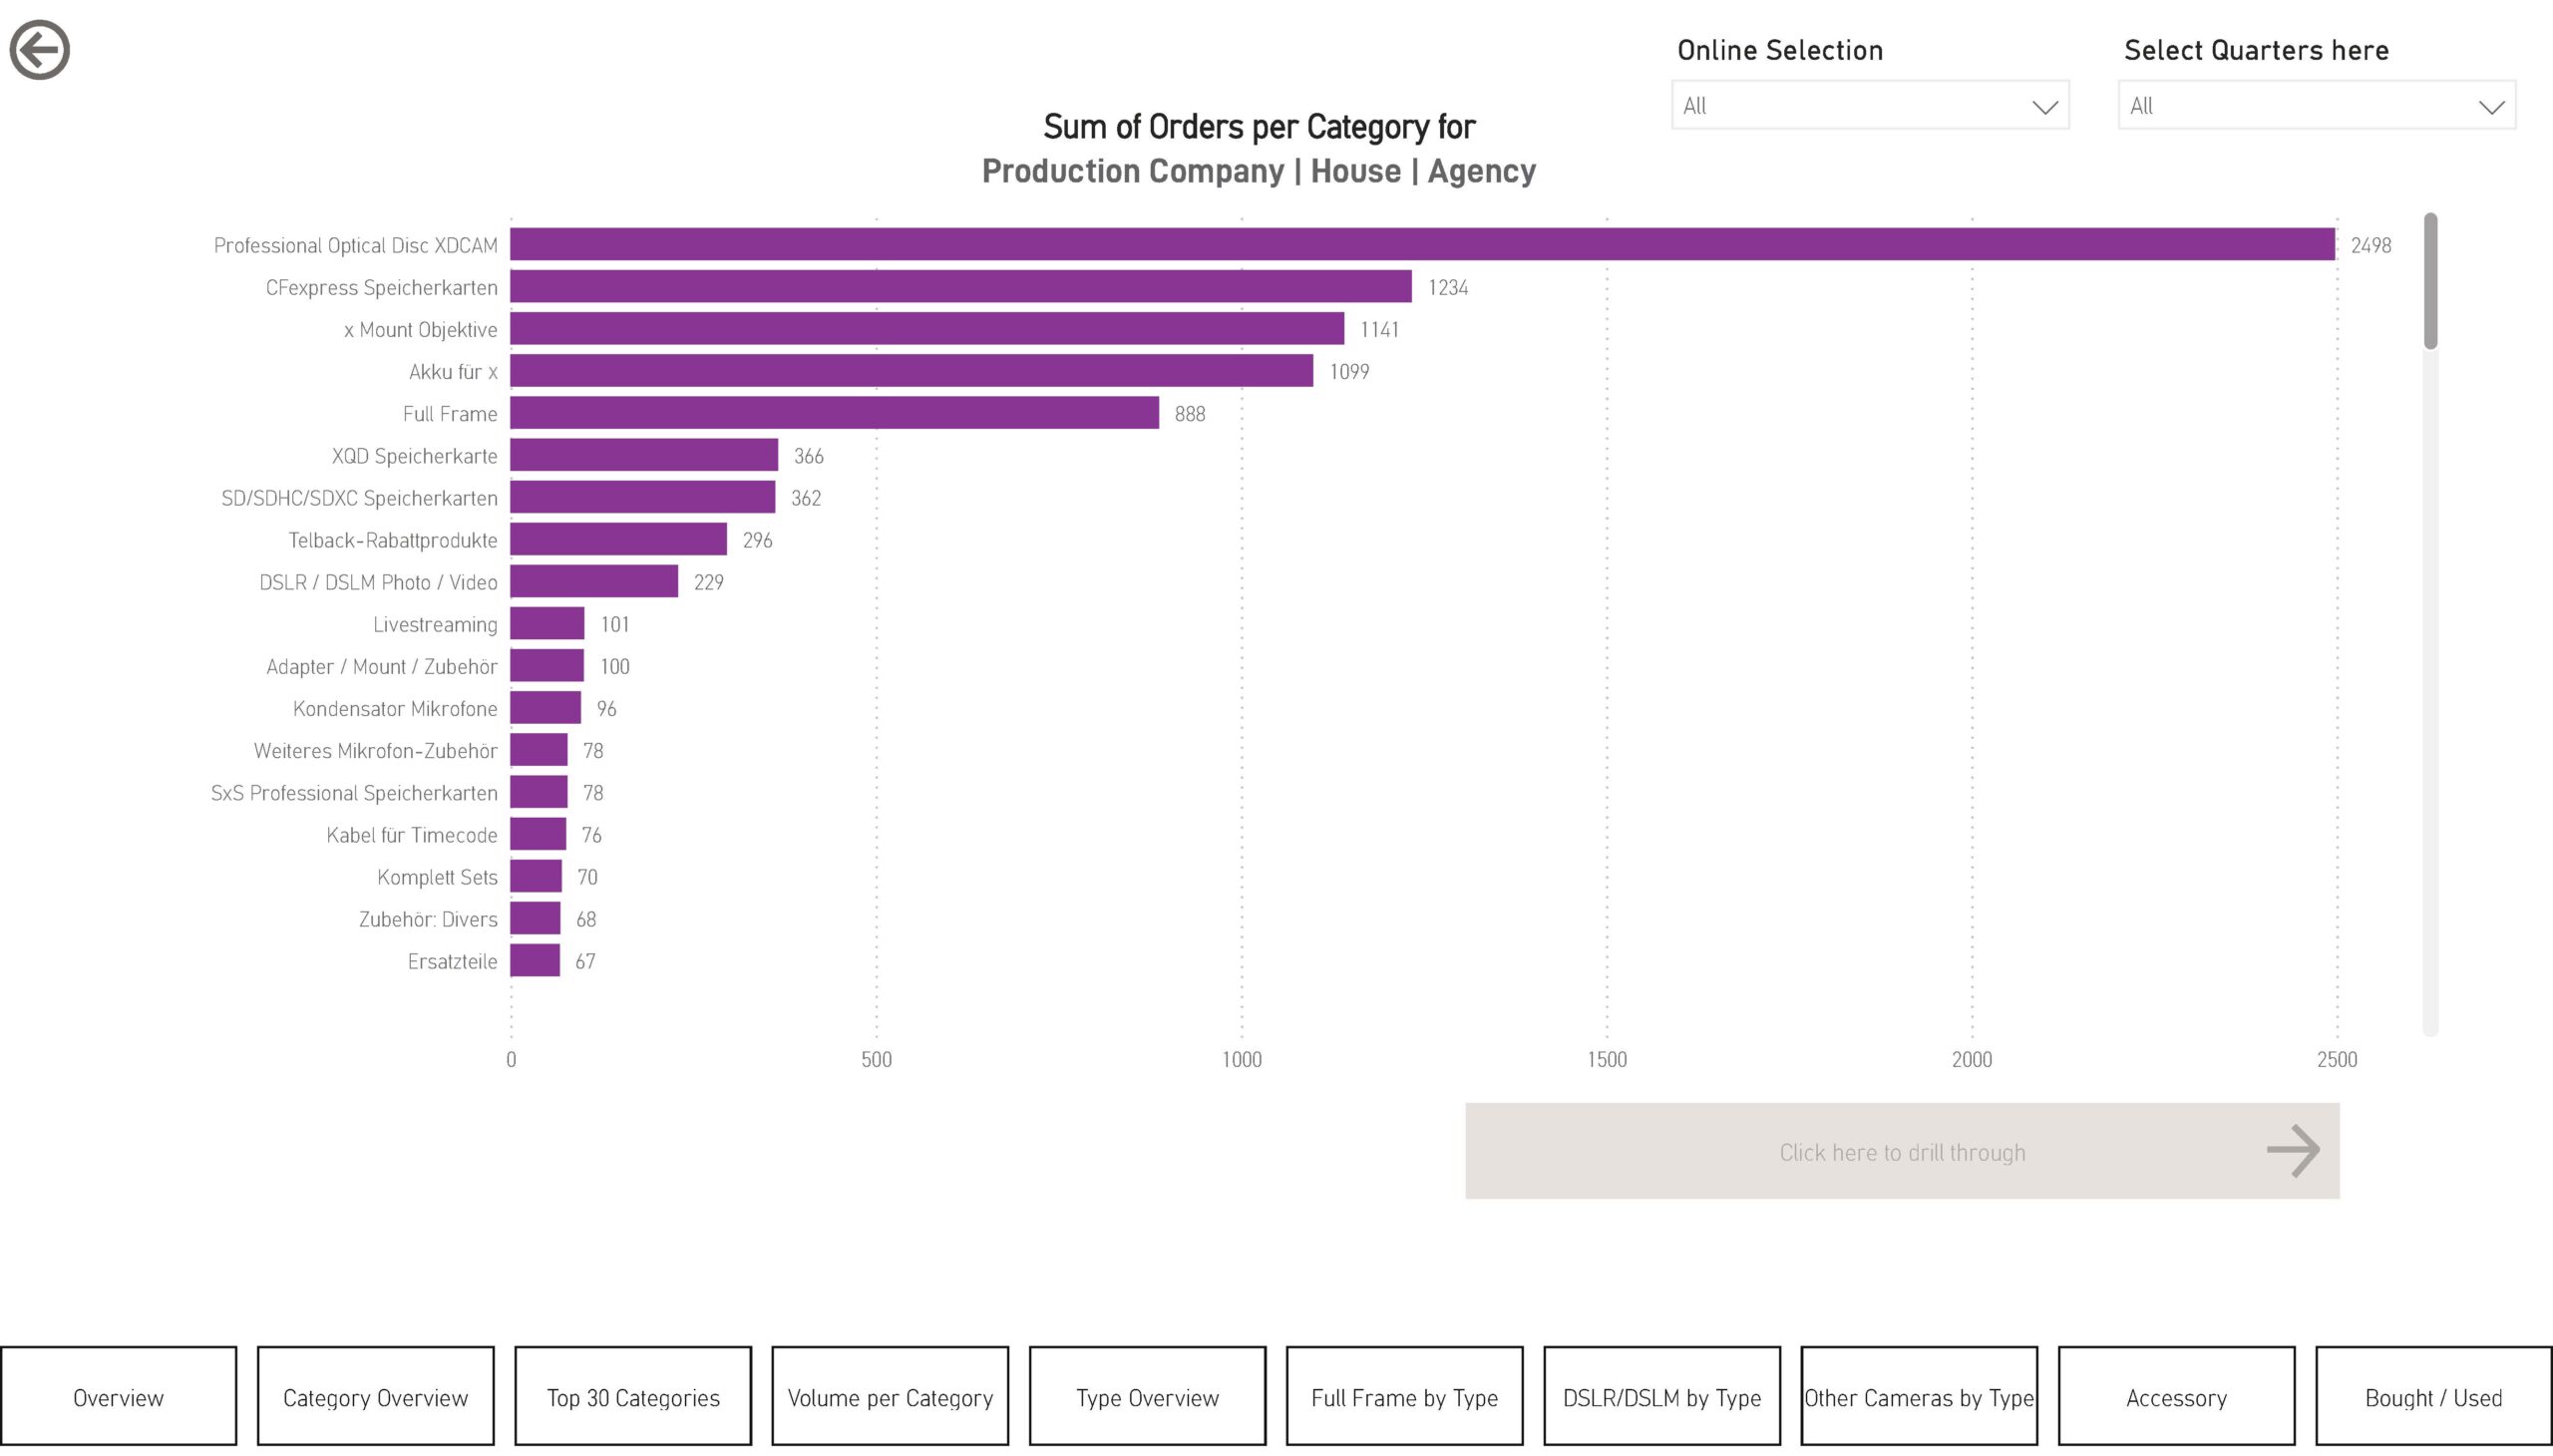Image resolution: width=2553 pixels, height=1456 pixels.
Task: Select the Professional Optical Disc XDCAM bar
Action: [1422, 244]
